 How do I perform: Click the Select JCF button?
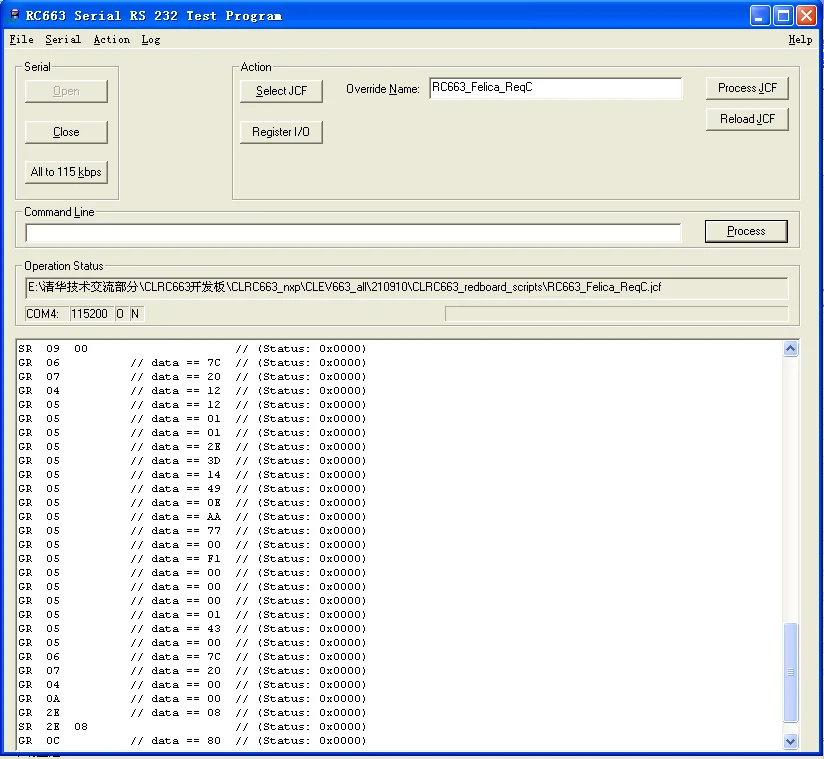click(x=281, y=91)
